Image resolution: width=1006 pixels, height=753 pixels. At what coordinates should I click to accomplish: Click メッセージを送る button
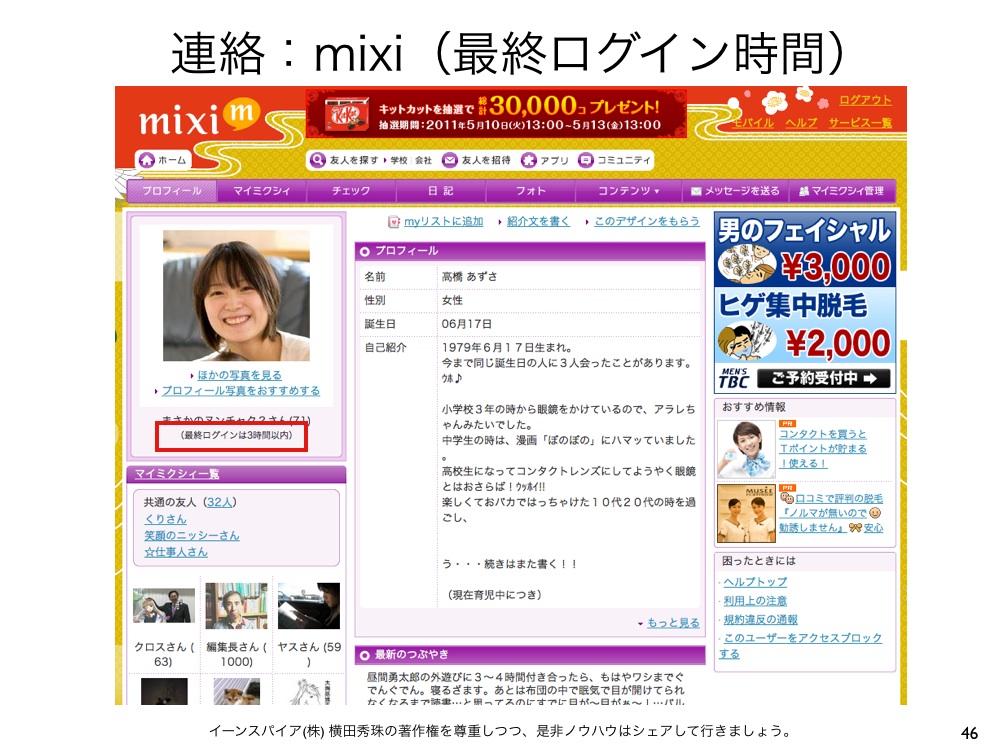[x=735, y=190]
